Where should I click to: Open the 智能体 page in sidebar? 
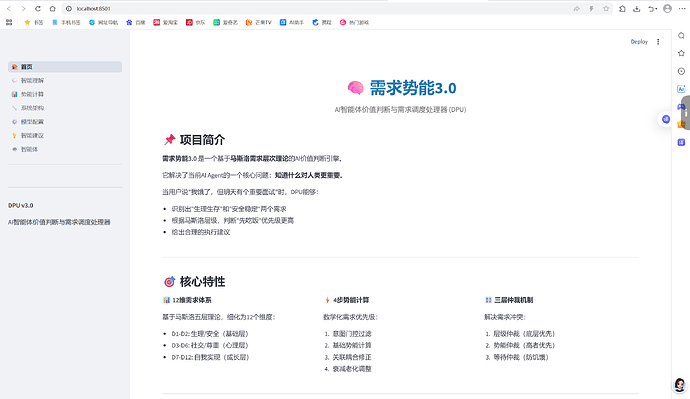[x=65, y=149]
